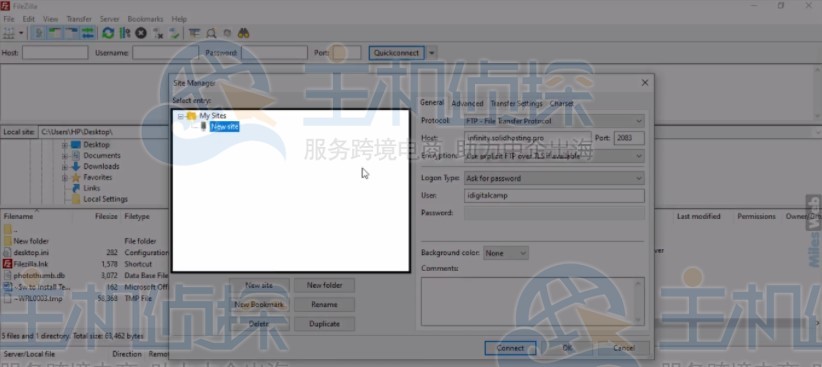Image resolution: width=822 pixels, height=367 pixels.
Task: Click the refresh file lists icon
Action: [108, 33]
